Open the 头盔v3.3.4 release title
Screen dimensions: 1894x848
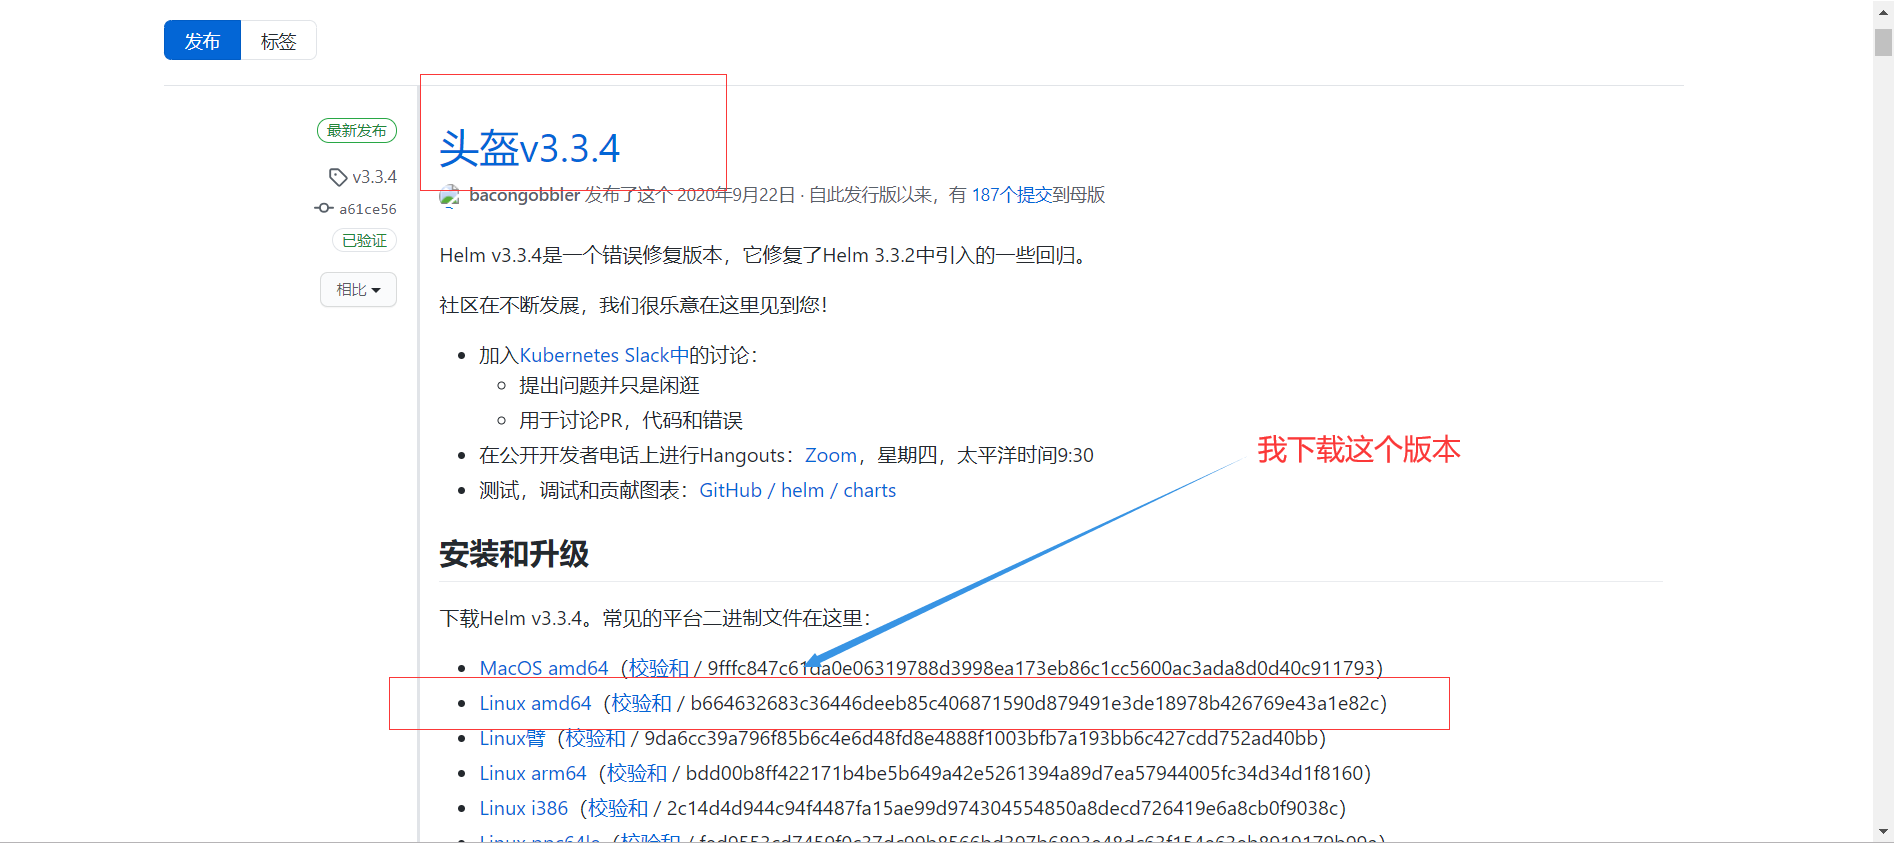click(x=530, y=148)
